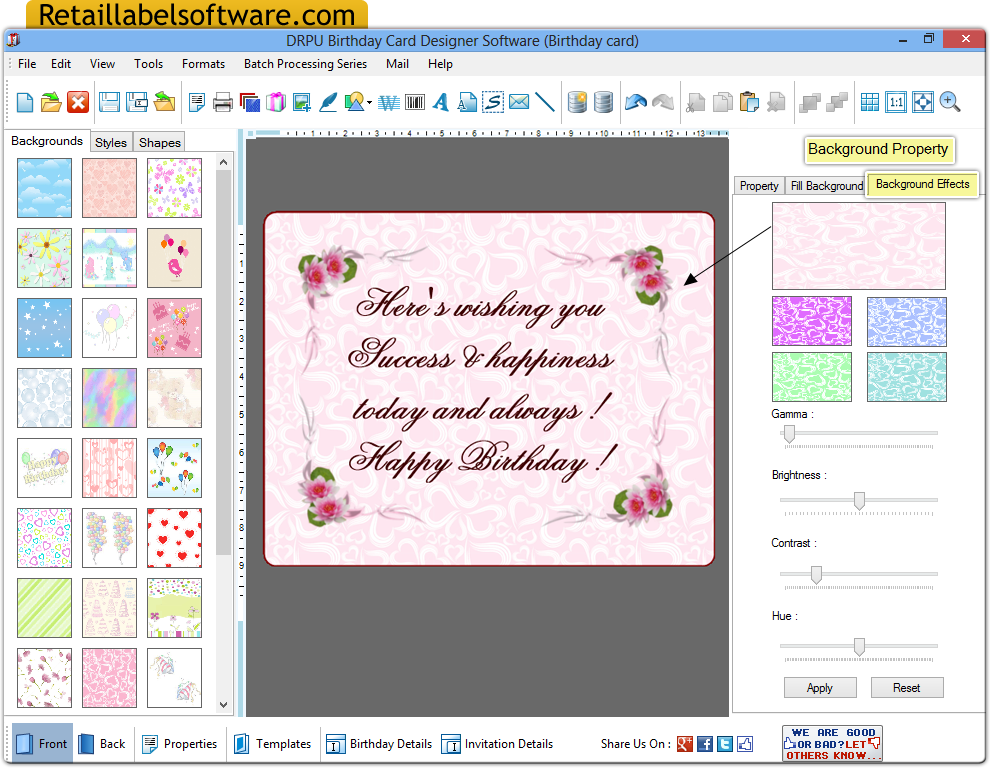The height and width of the screenshot is (768, 990).
Task: Click the Apply button
Action: coord(819,687)
